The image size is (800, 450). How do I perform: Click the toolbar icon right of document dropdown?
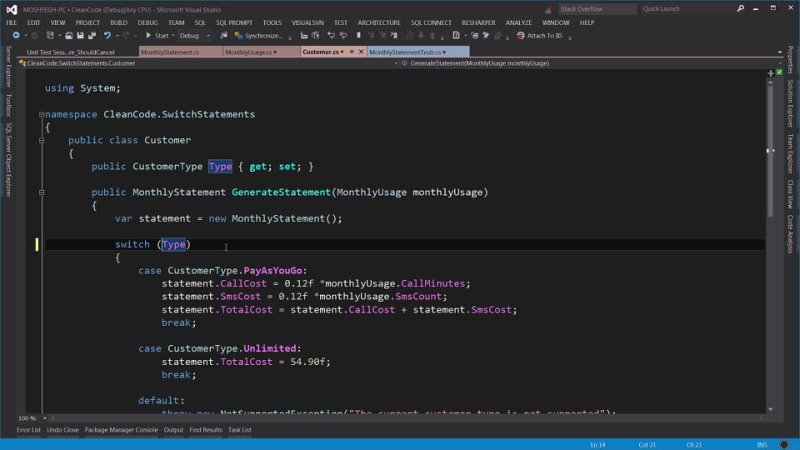474,36
